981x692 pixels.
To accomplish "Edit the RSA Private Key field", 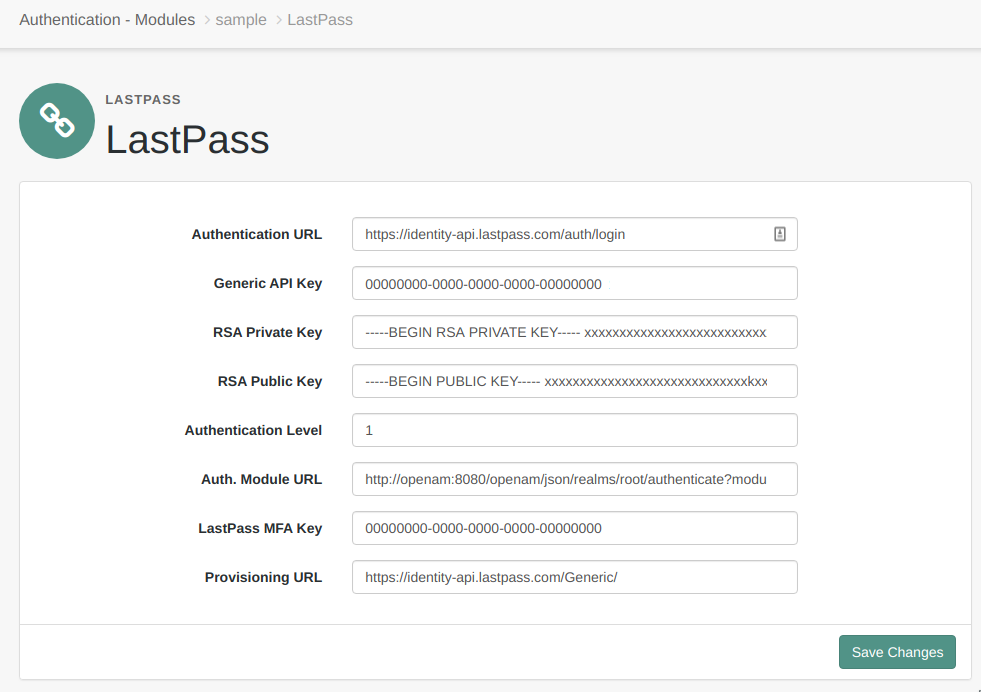I will click(x=574, y=332).
